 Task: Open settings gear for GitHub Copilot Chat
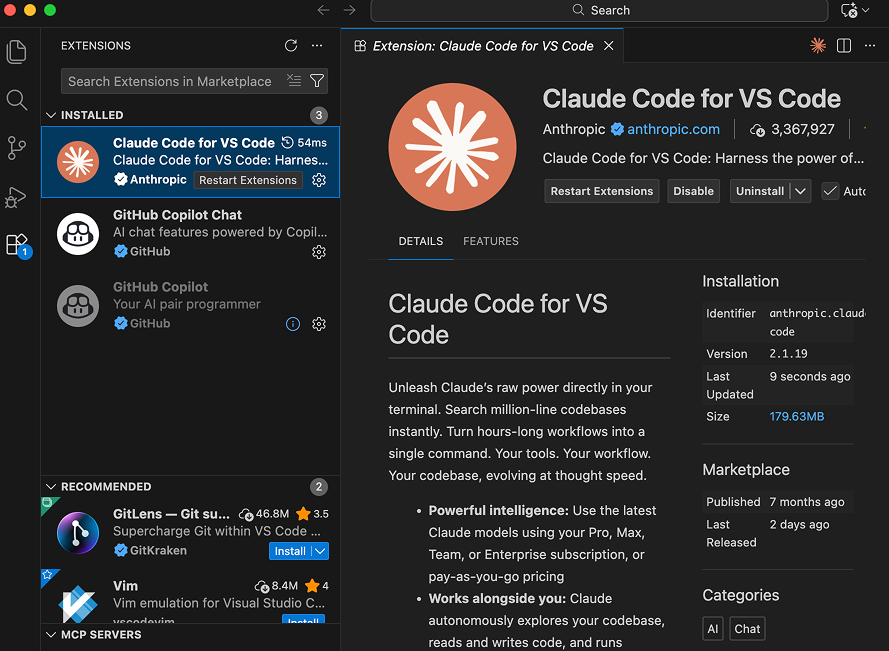click(x=319, y=252)
